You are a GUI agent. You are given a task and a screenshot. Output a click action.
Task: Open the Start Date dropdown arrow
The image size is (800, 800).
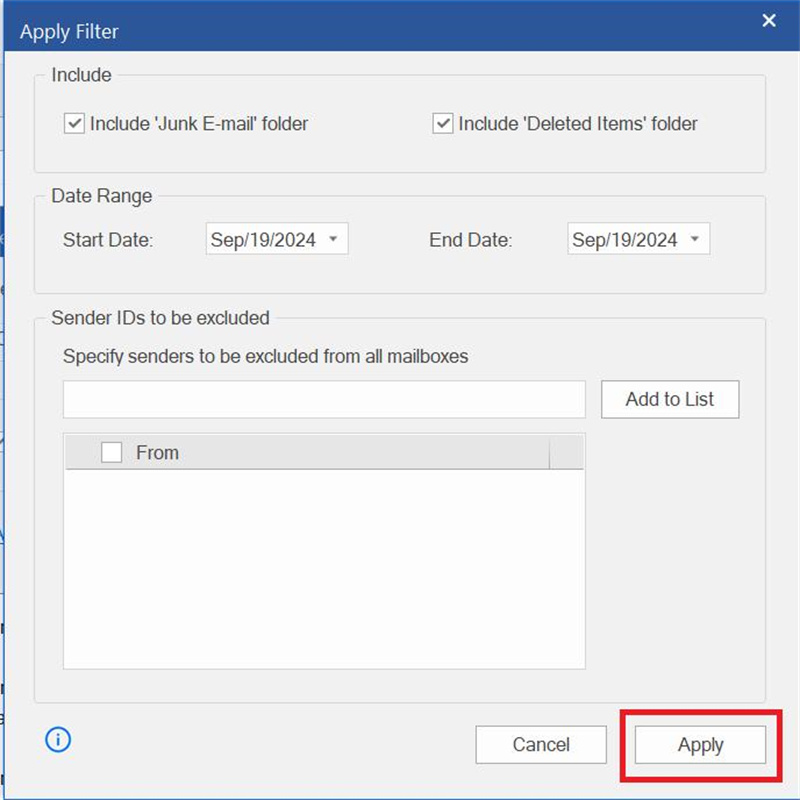[333, 239]
